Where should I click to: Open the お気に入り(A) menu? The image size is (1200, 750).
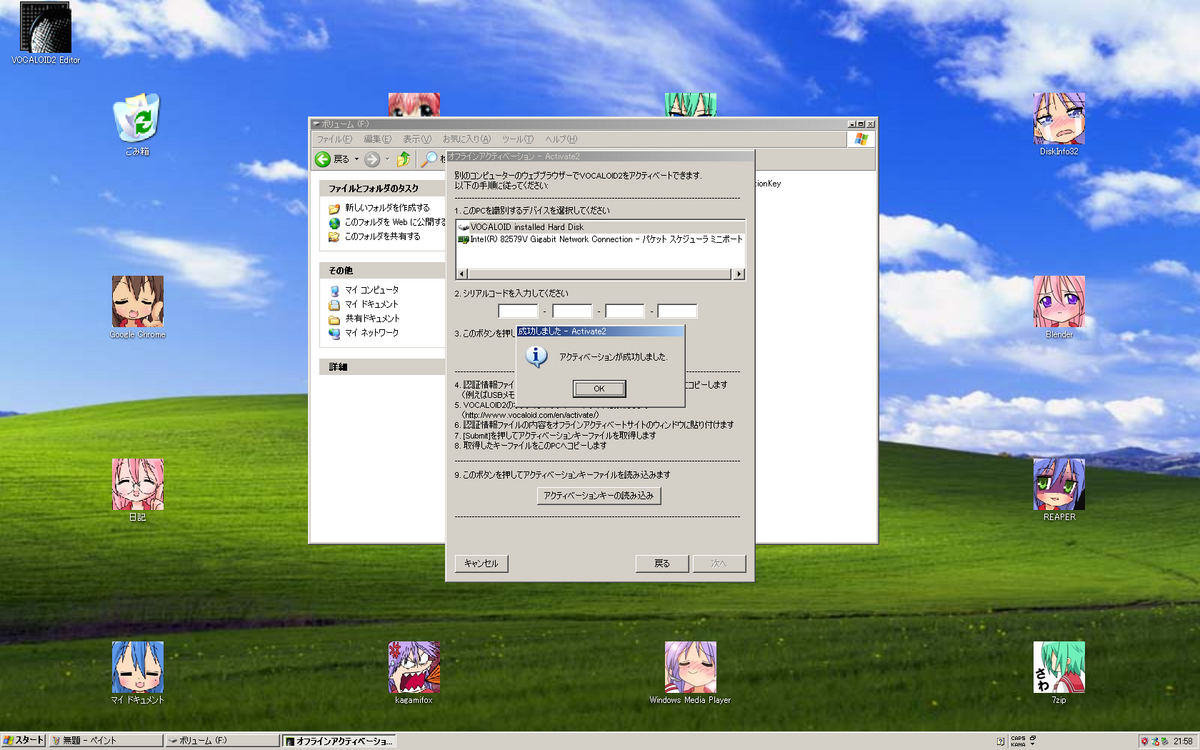coord(466,139)
